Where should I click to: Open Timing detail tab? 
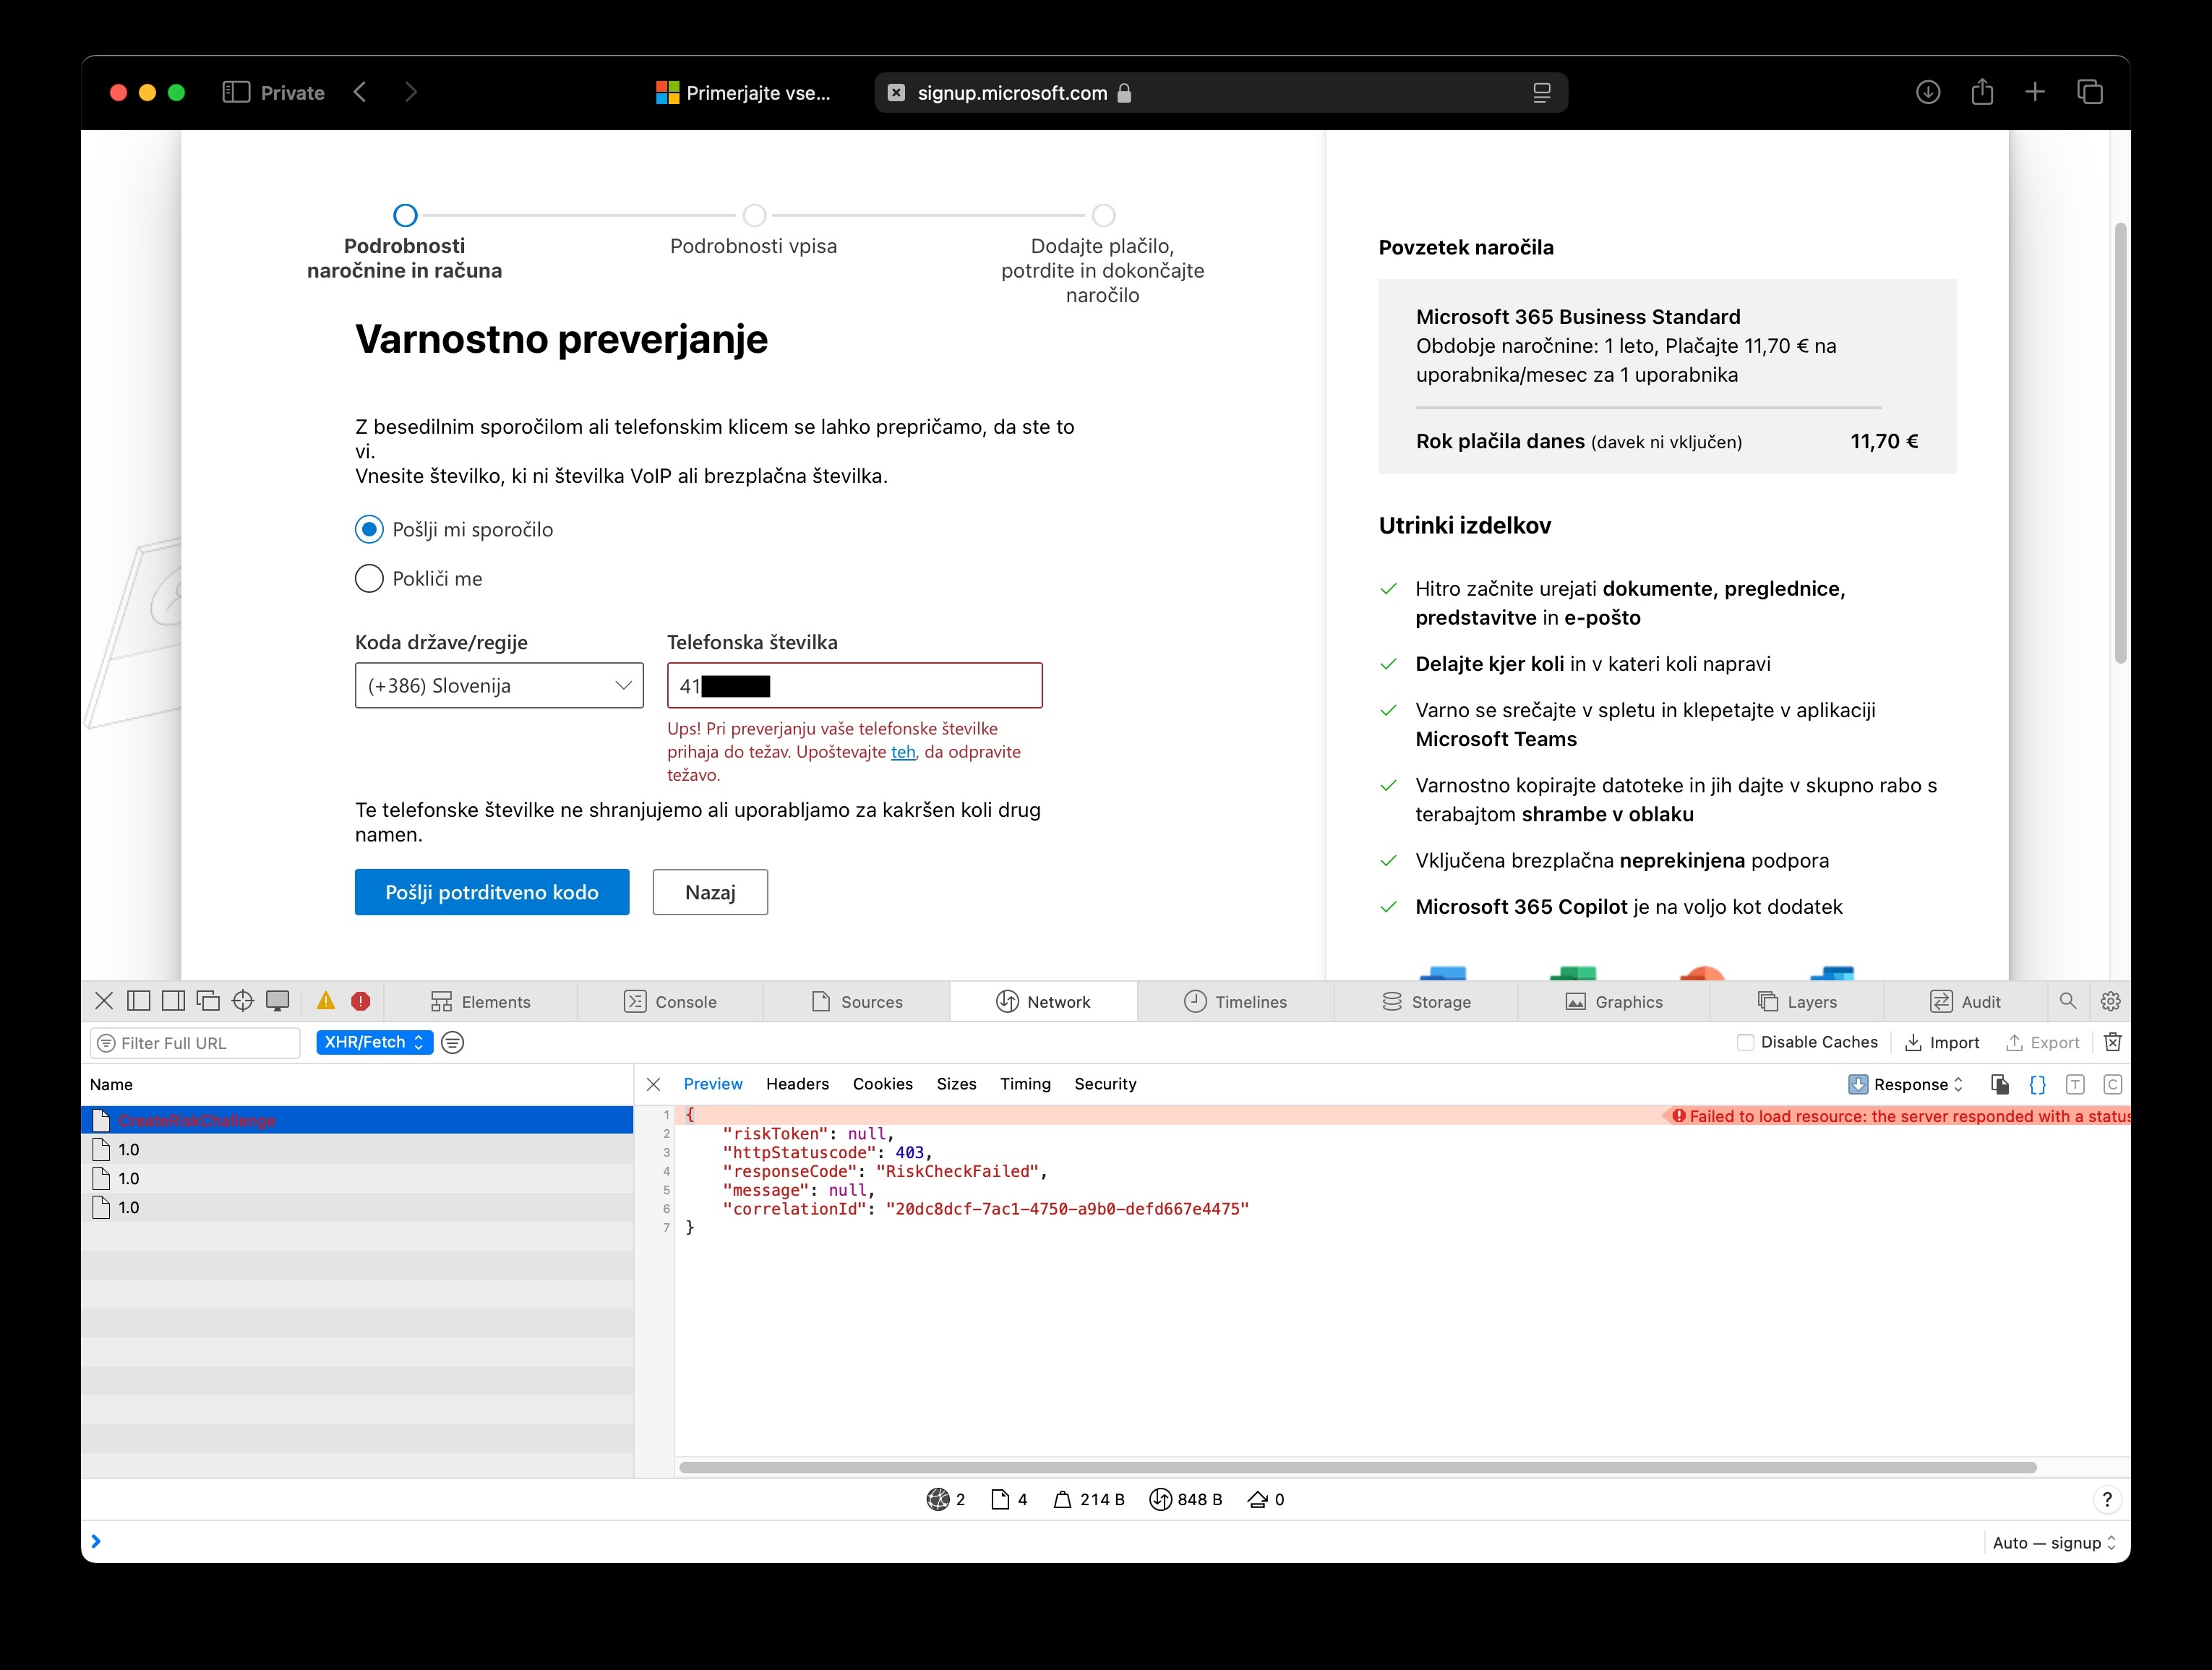tap(1025, 1084)
